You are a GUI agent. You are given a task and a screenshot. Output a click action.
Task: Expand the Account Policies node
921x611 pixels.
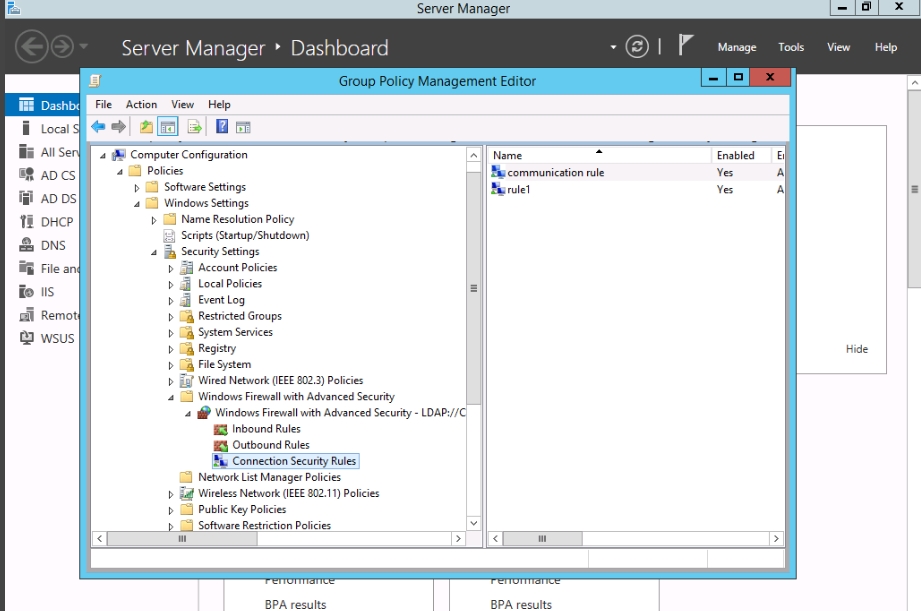click(x=171, y=268)
